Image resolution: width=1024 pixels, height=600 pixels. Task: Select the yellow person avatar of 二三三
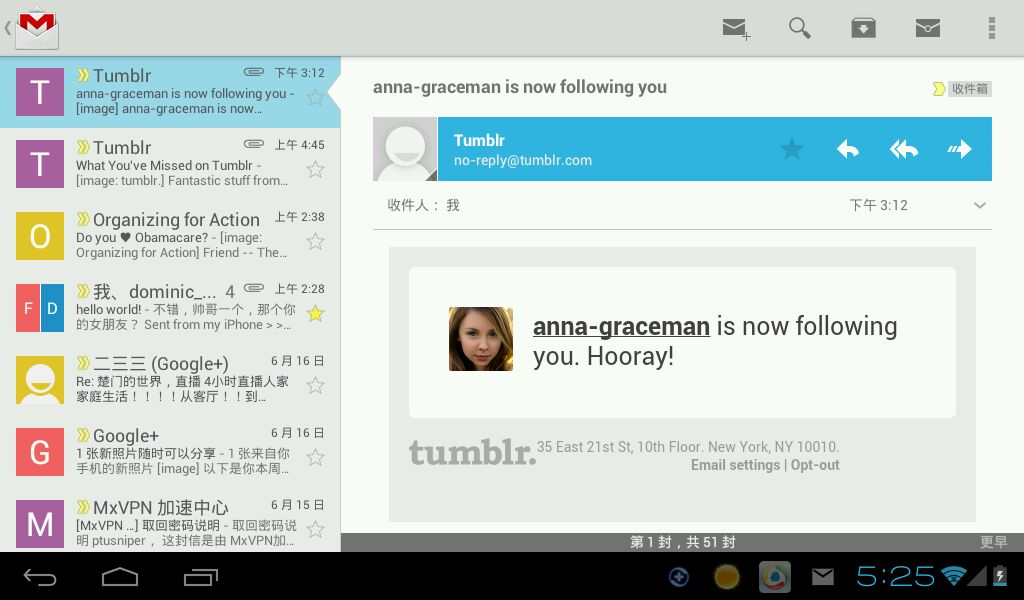click(x=40, y=379)
